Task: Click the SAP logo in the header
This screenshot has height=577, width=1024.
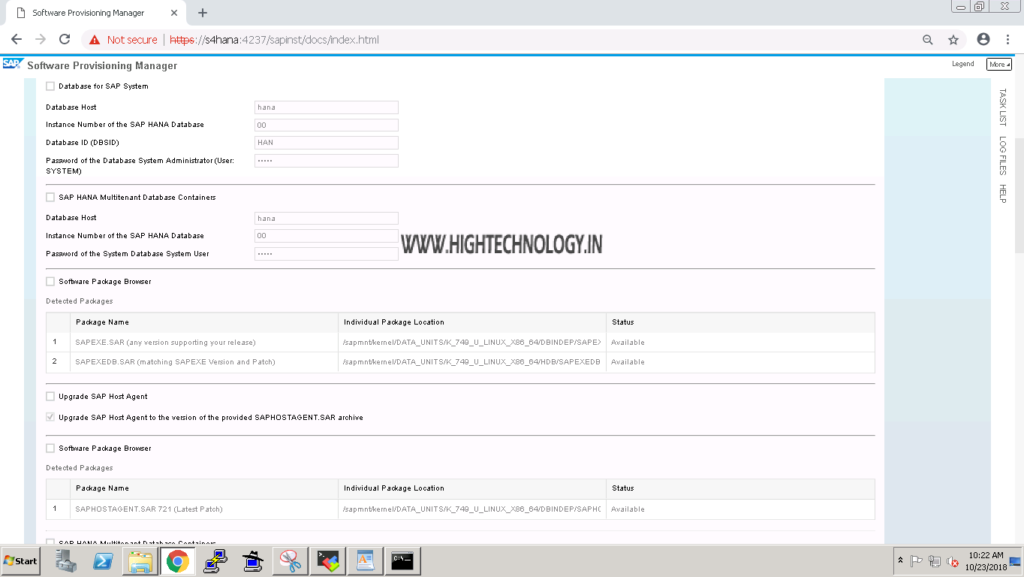Action: point(12,64)
